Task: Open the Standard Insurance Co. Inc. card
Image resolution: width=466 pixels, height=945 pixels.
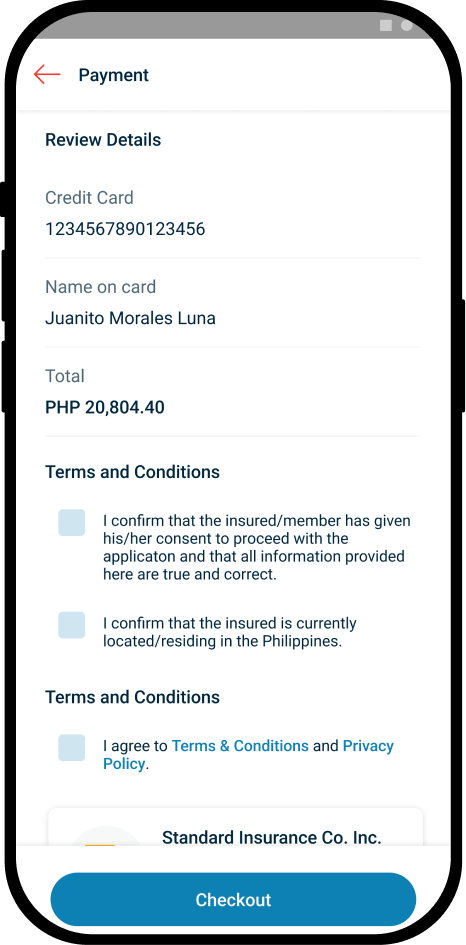Action: coord(235,827)
